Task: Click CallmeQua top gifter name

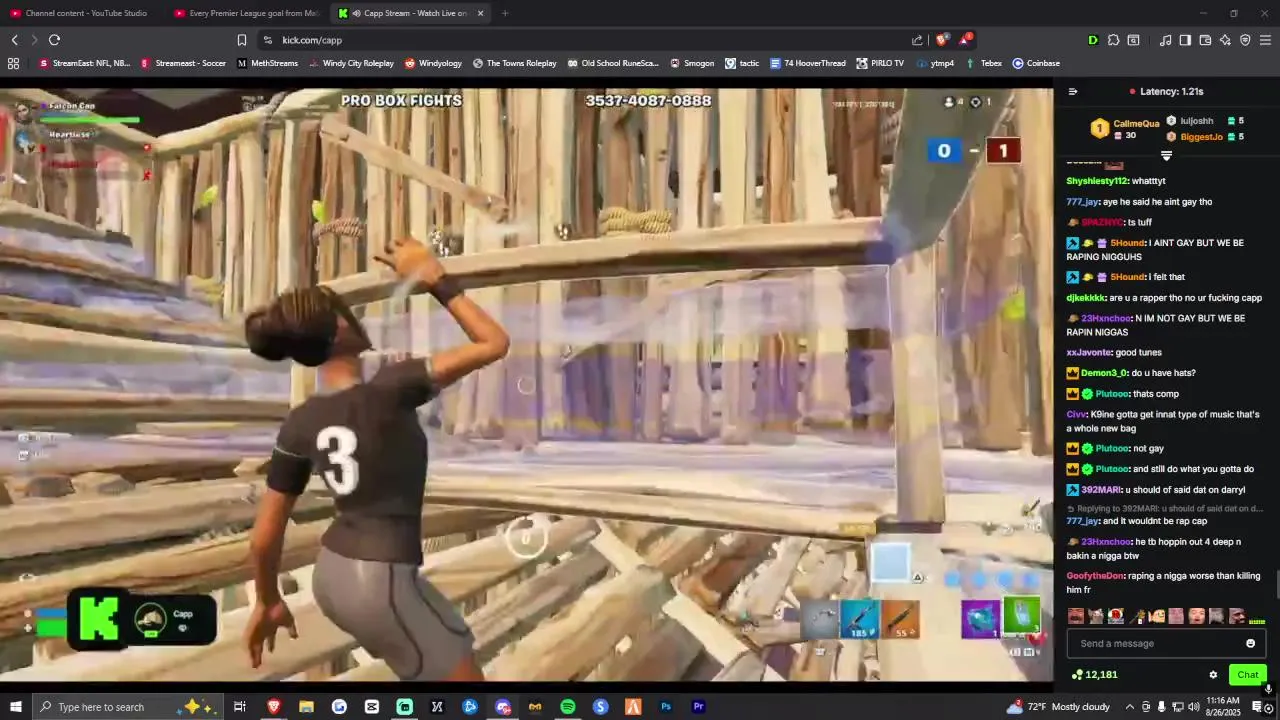Action: pos(1136,124)
